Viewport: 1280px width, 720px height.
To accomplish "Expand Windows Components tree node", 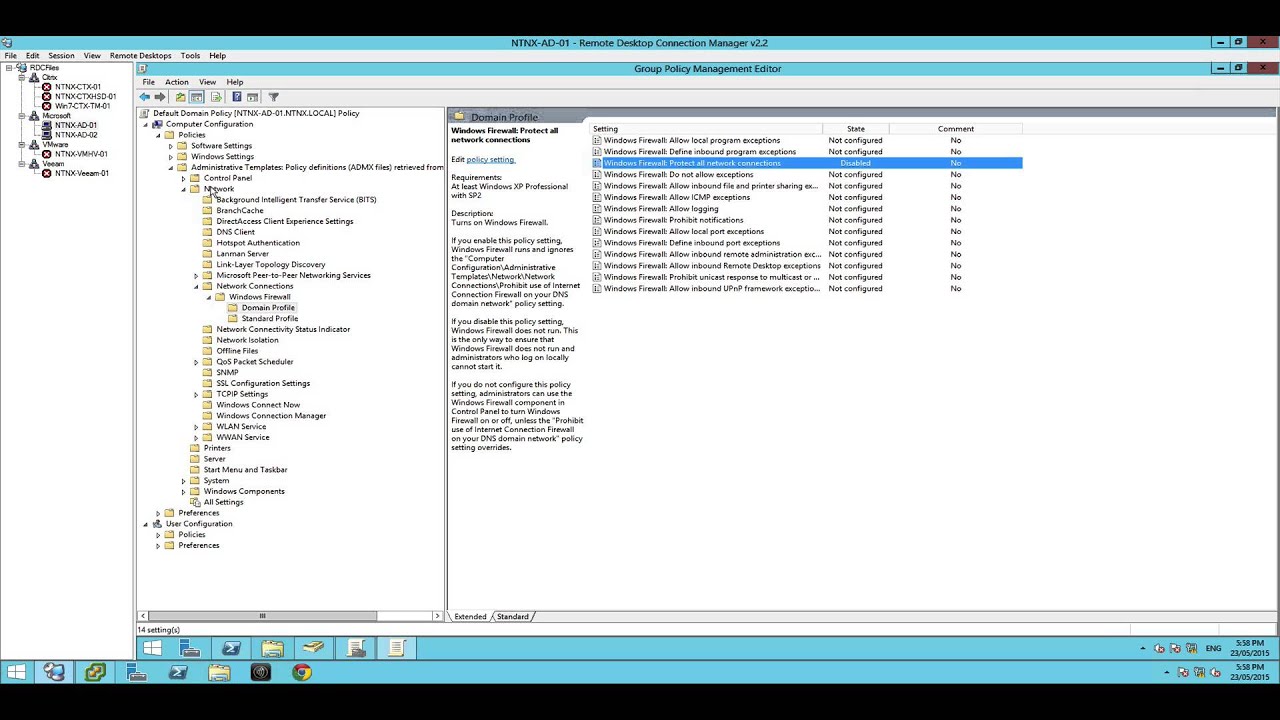I will tap(183, 491).
